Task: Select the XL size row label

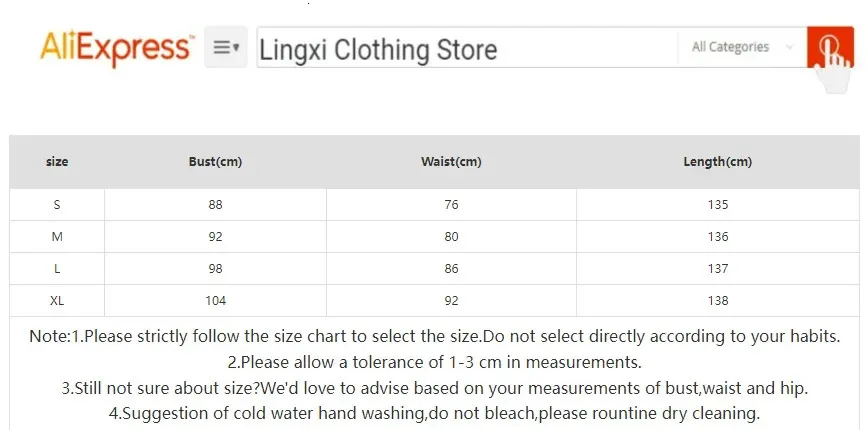Action: click(57, 301)
